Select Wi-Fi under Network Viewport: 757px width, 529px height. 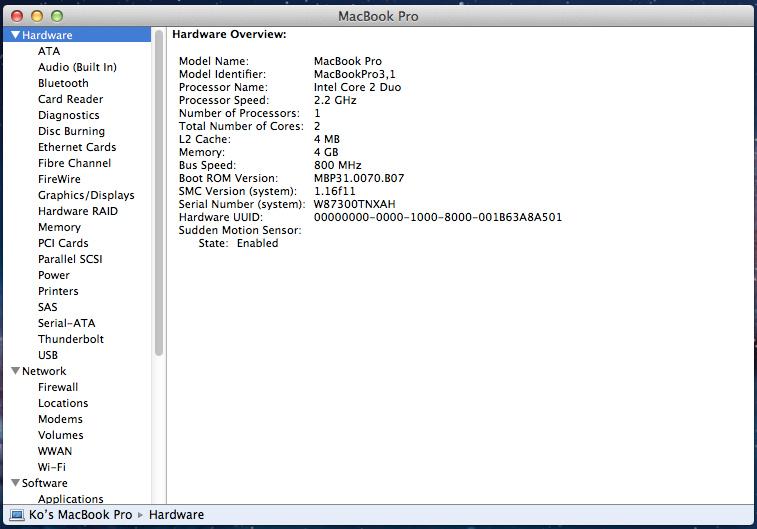pos(52,467)
